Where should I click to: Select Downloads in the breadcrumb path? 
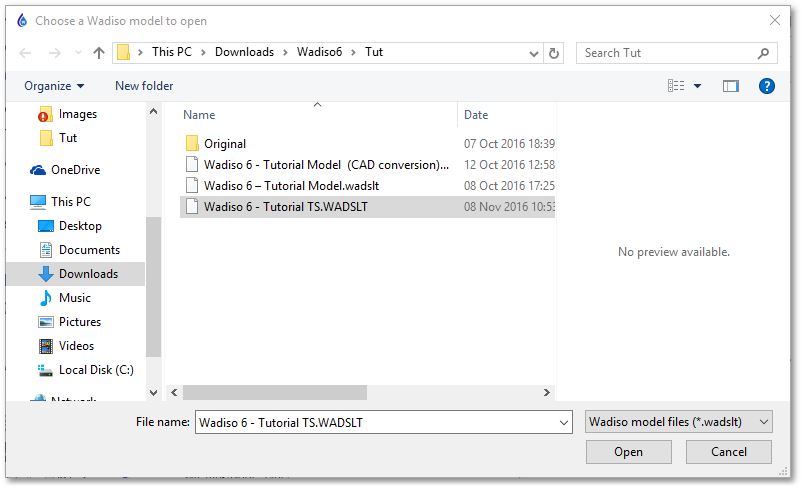coord(244,52)
